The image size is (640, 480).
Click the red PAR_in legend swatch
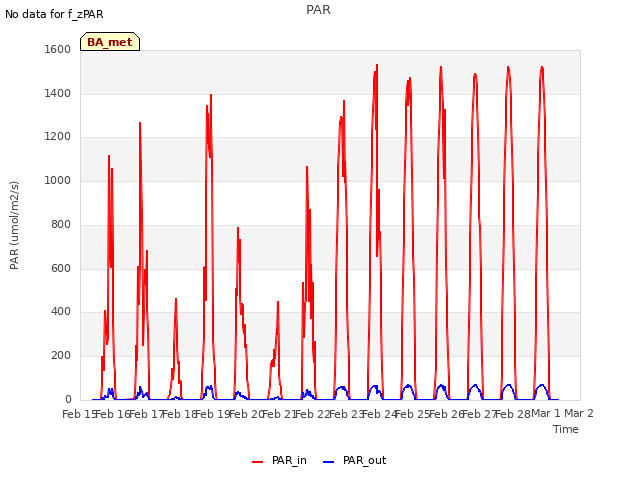pos(258,462)
